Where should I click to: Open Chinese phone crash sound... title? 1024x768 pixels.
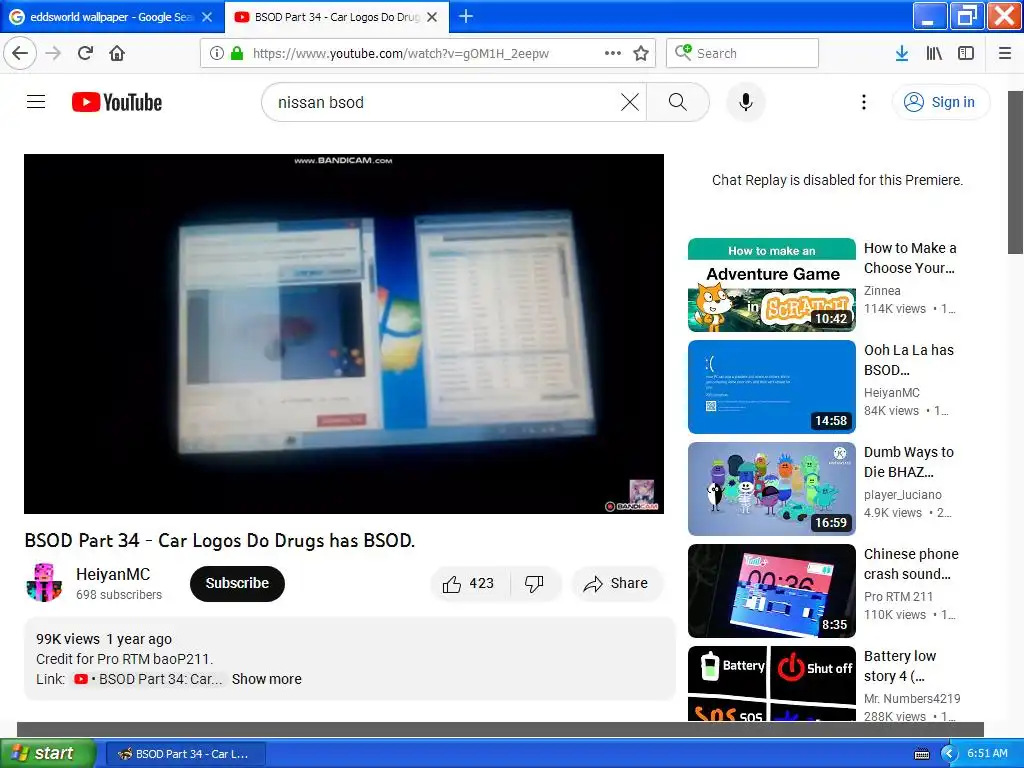click(x=911, y=564)
